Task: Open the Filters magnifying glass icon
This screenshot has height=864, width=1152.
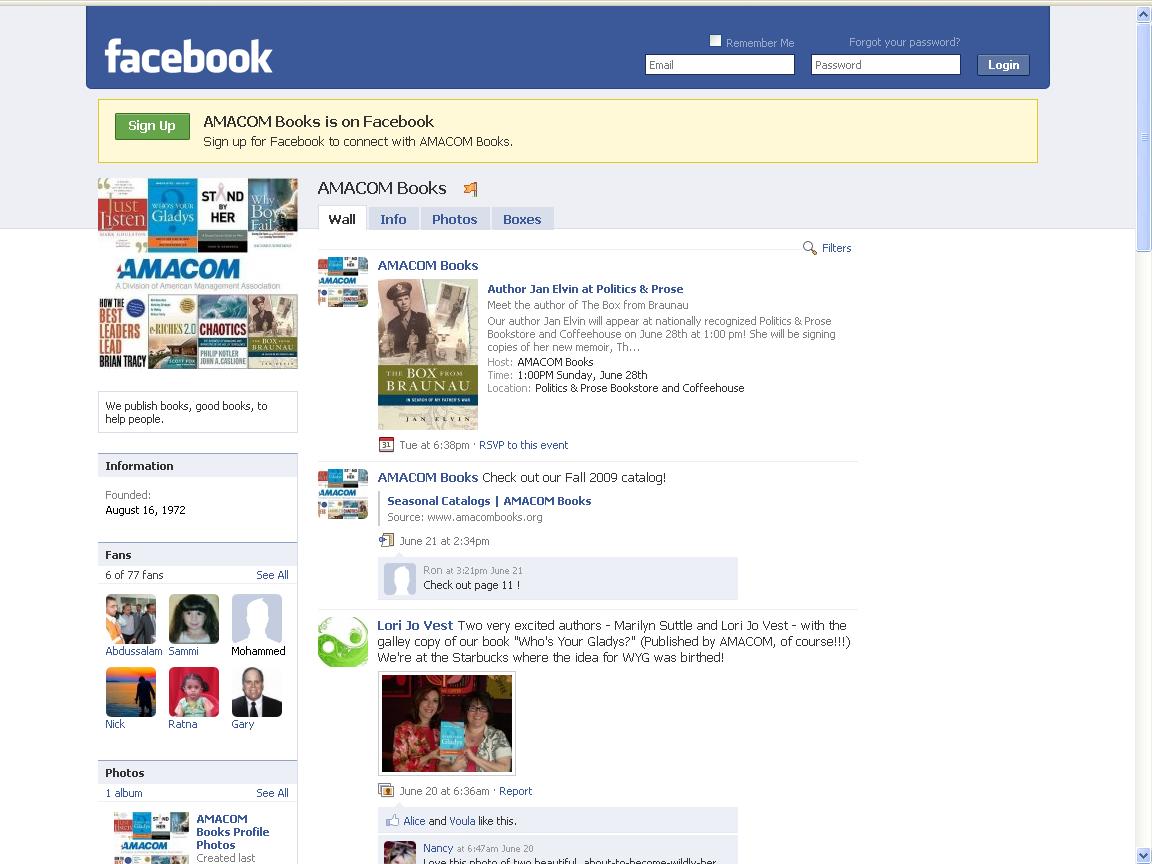Action: click(809, 248)
